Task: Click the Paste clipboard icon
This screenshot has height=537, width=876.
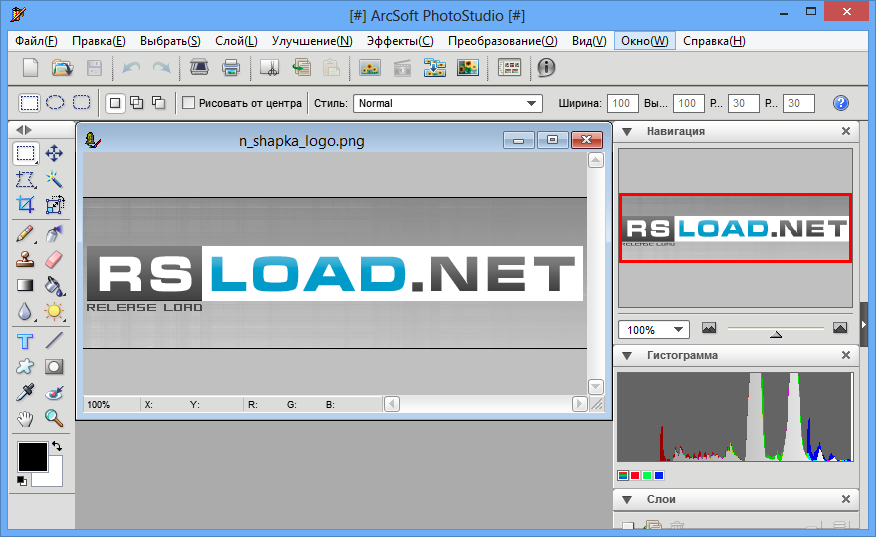Action: [x=331, y=68]
